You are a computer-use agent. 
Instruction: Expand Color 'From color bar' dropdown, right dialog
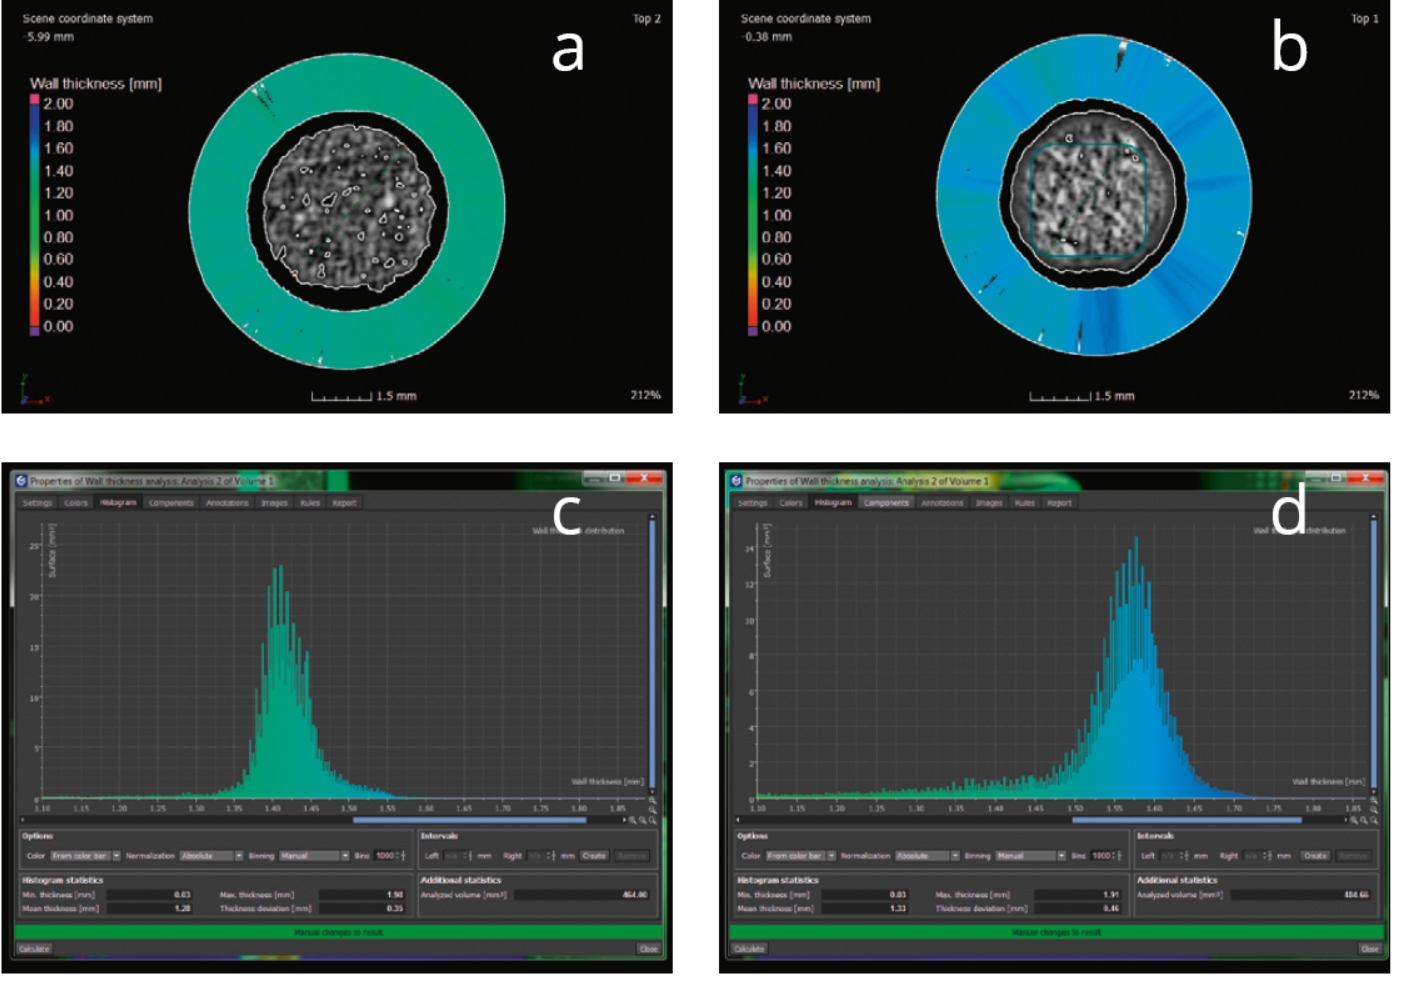tap(801, 856)
